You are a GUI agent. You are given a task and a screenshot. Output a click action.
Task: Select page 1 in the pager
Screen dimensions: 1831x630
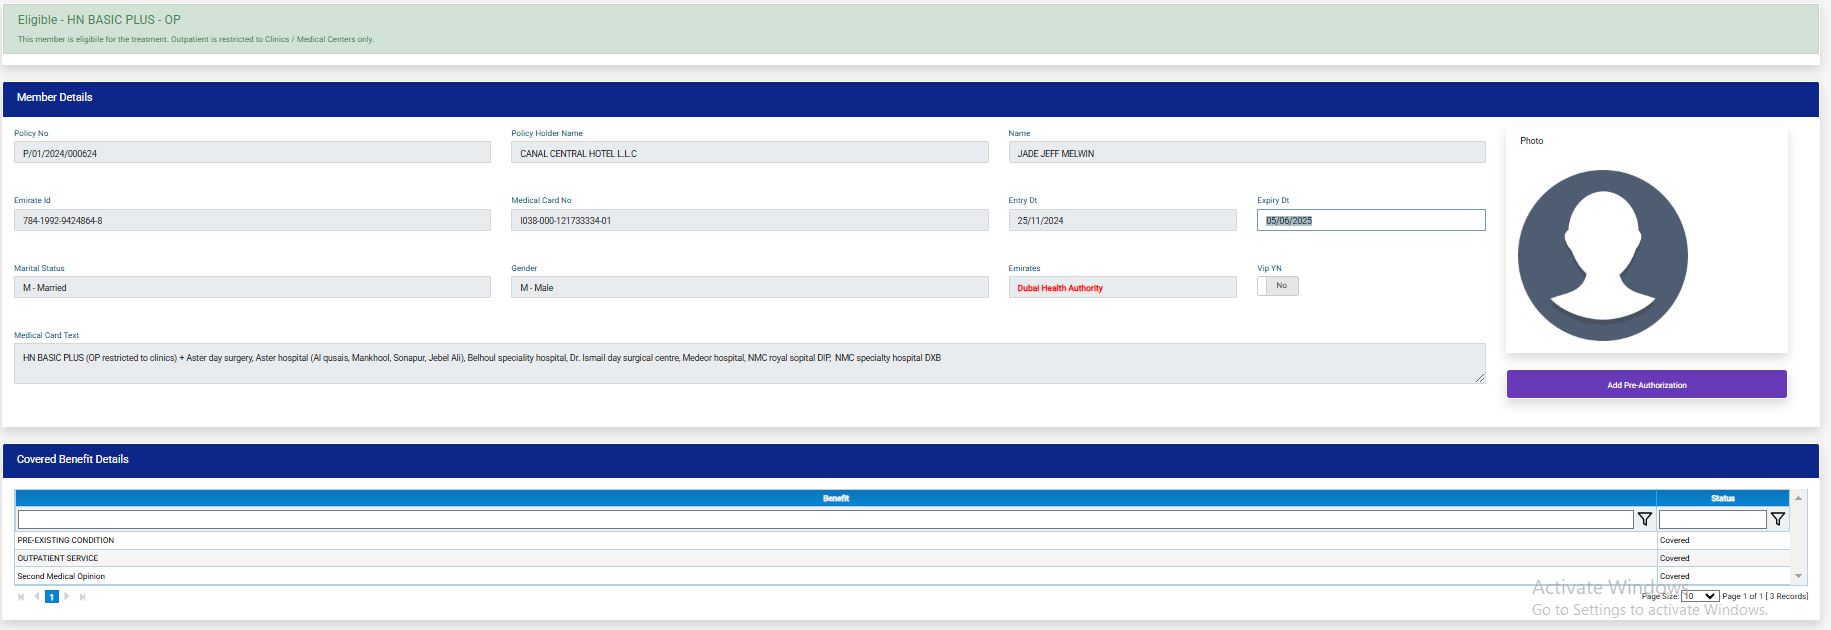coord(52,597)
